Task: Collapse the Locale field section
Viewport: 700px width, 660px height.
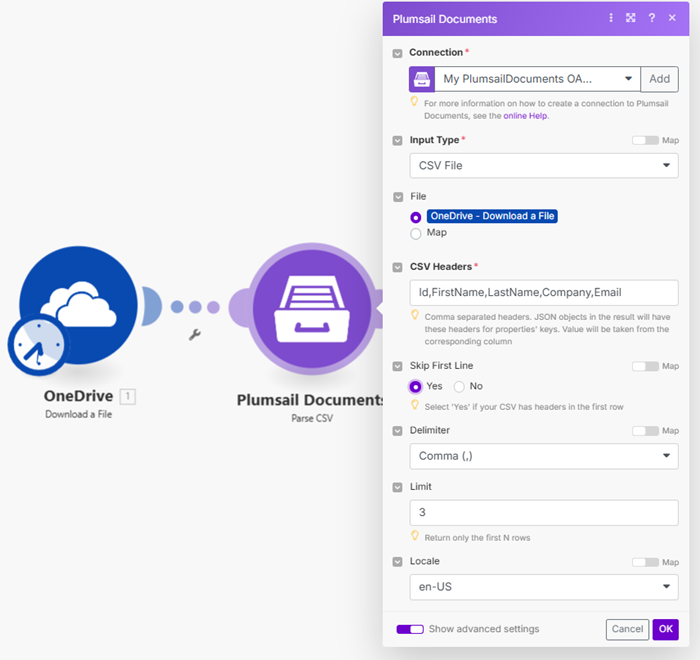Action: click(397, 562)
